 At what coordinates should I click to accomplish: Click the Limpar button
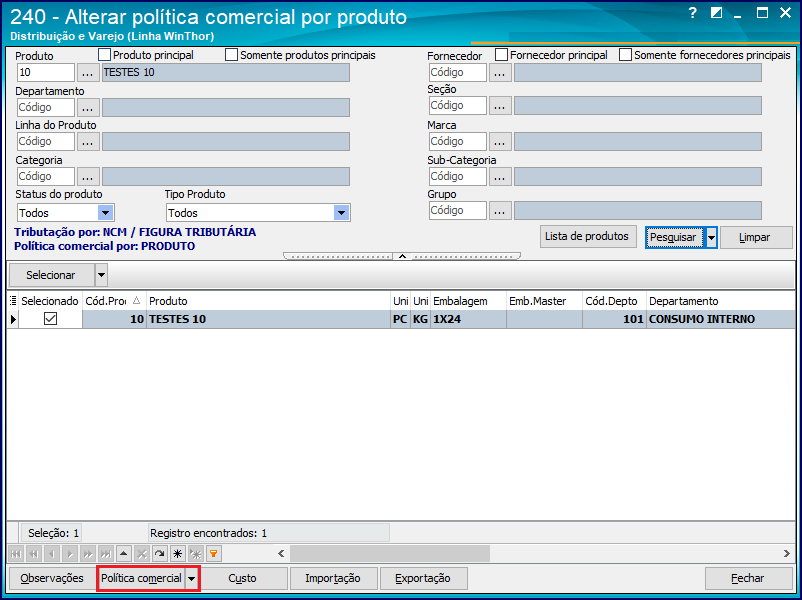click(x=755, y=238)
